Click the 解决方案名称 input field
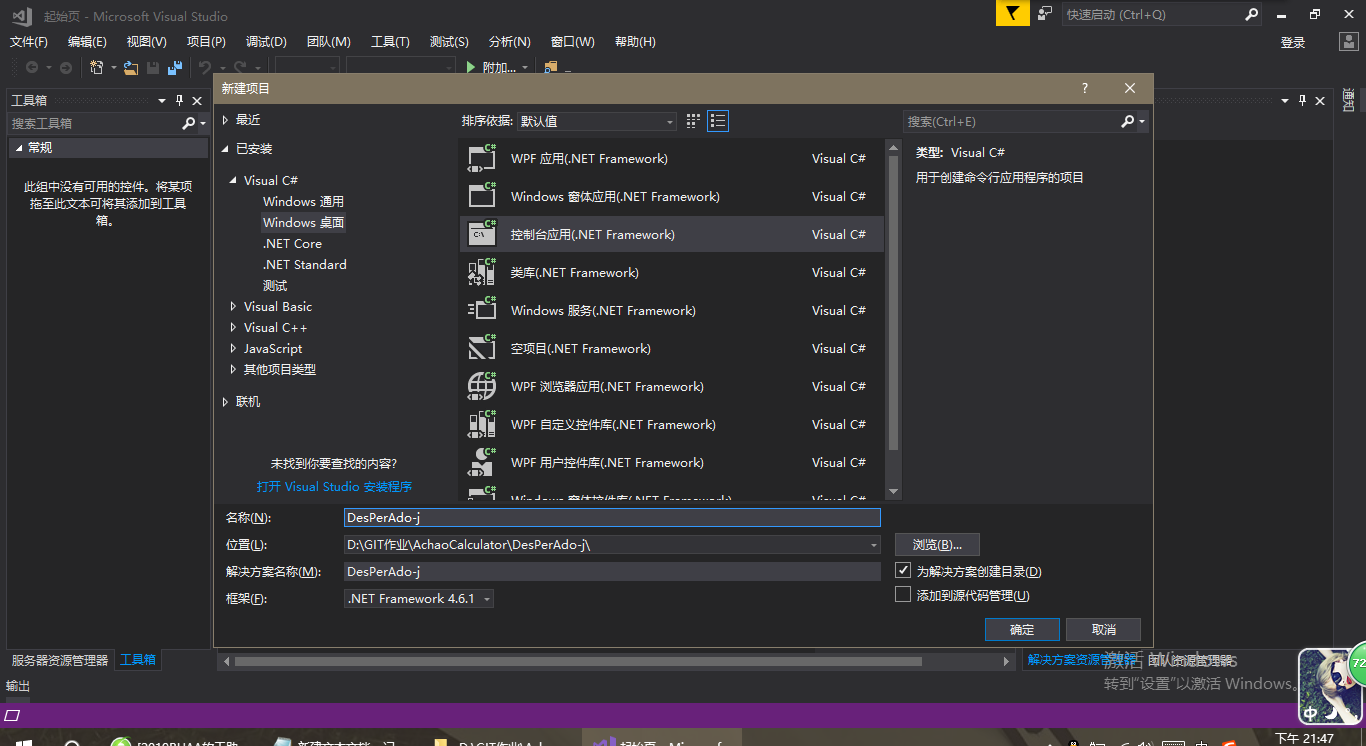The width and height of the screenshot is (1366, 746). point(612,571)
